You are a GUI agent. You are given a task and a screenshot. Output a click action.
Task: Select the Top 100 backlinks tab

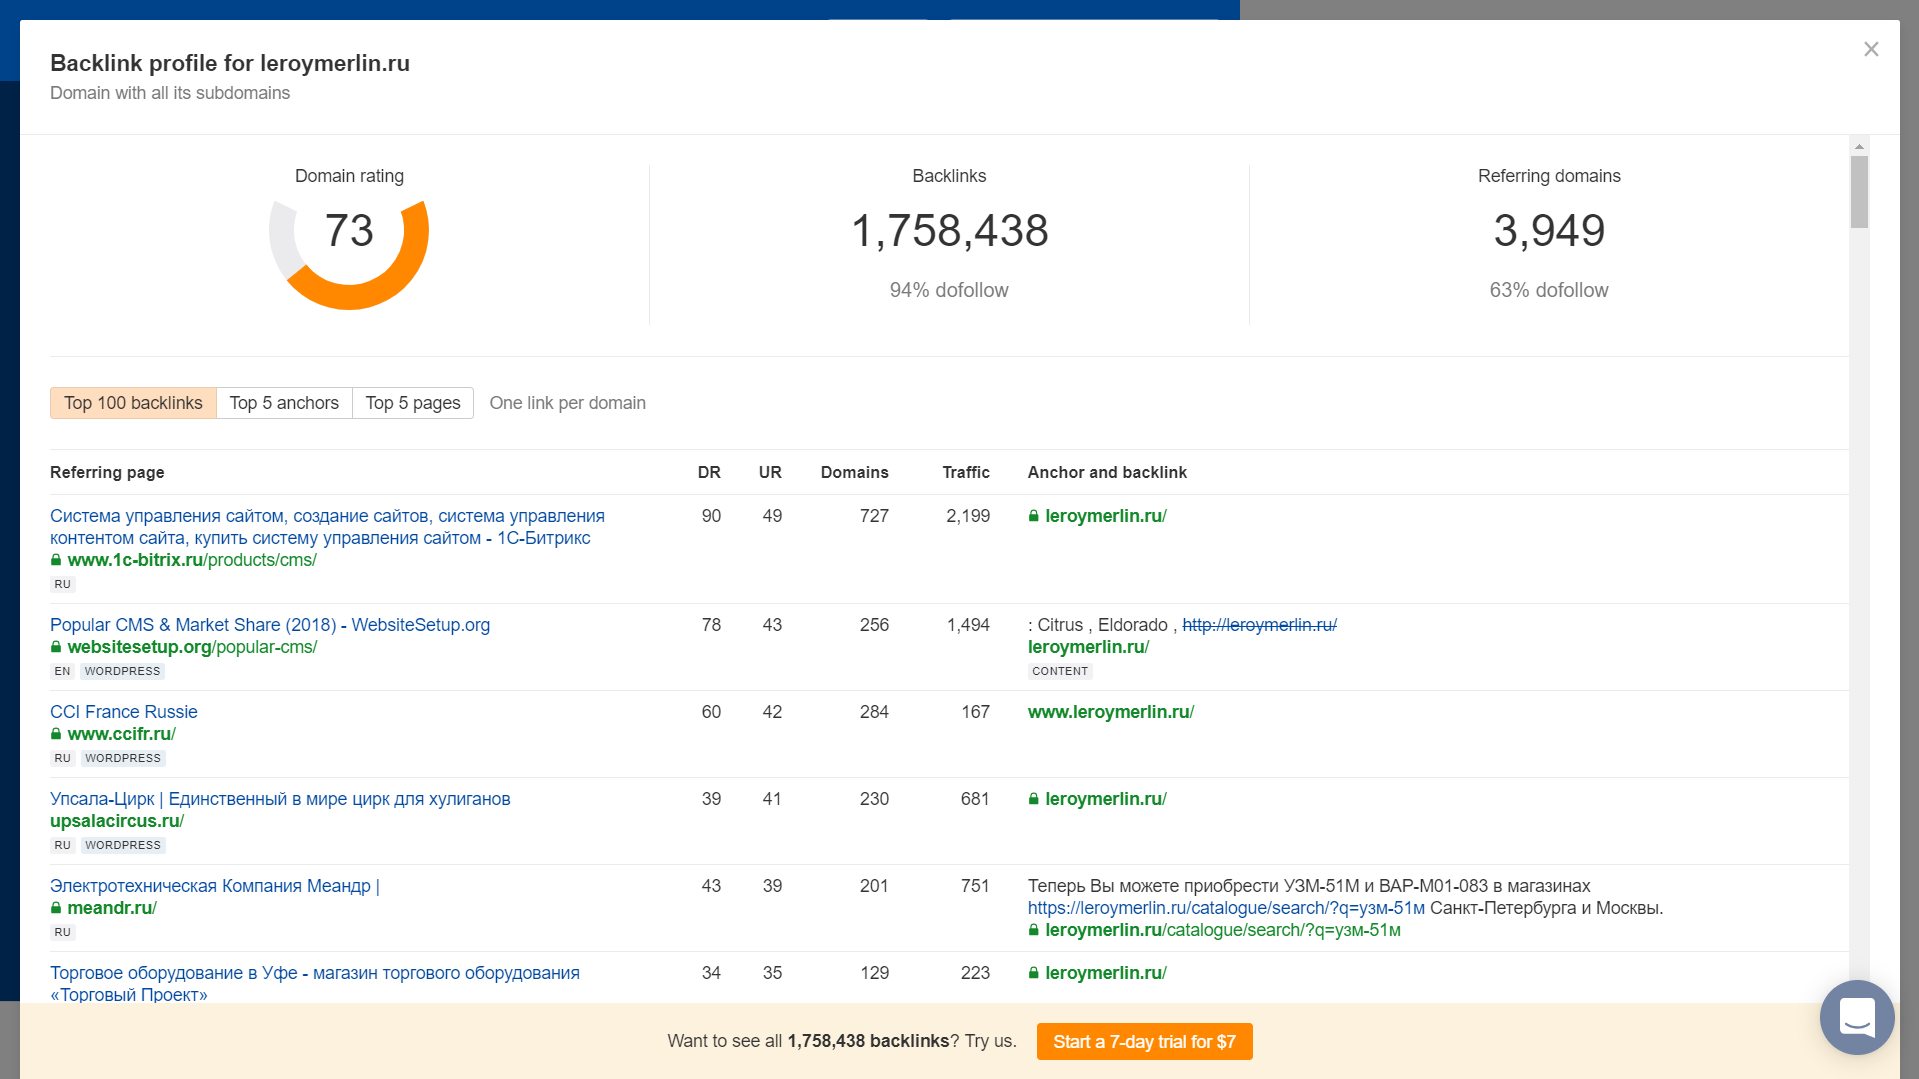pos(133,403)
